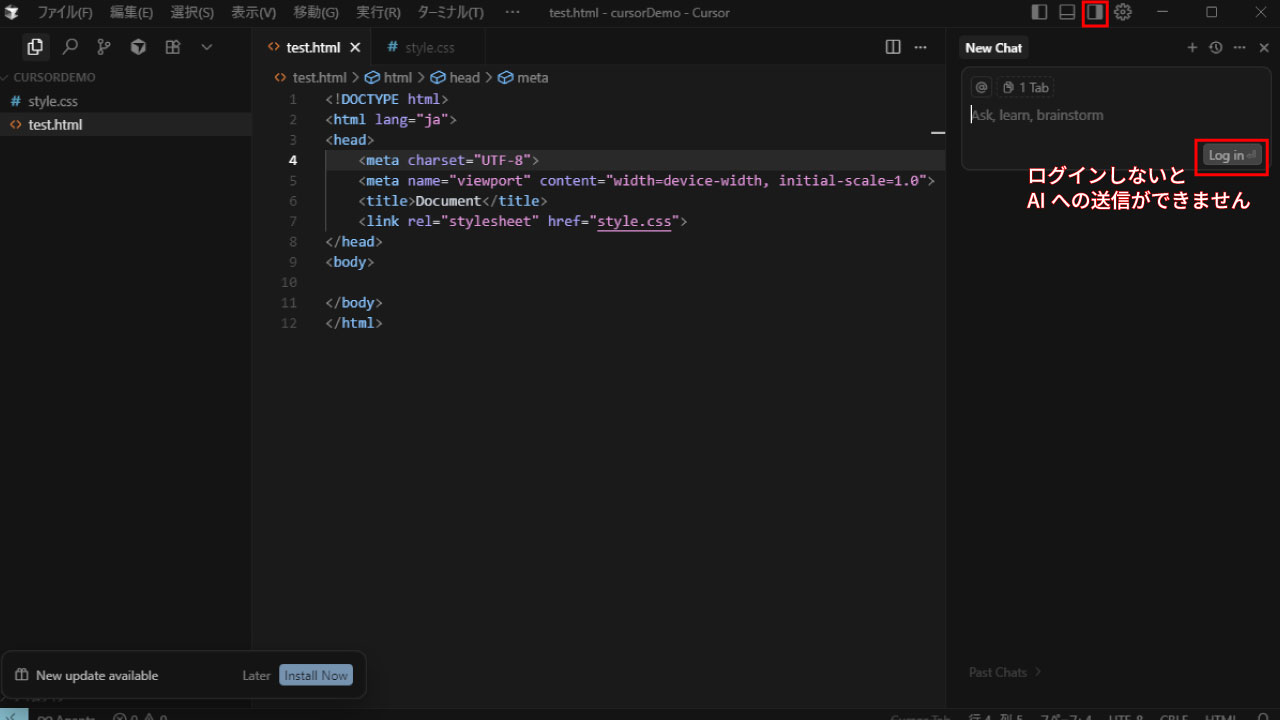Follow the style.css link in the href attribute

(x=634, y=221)
